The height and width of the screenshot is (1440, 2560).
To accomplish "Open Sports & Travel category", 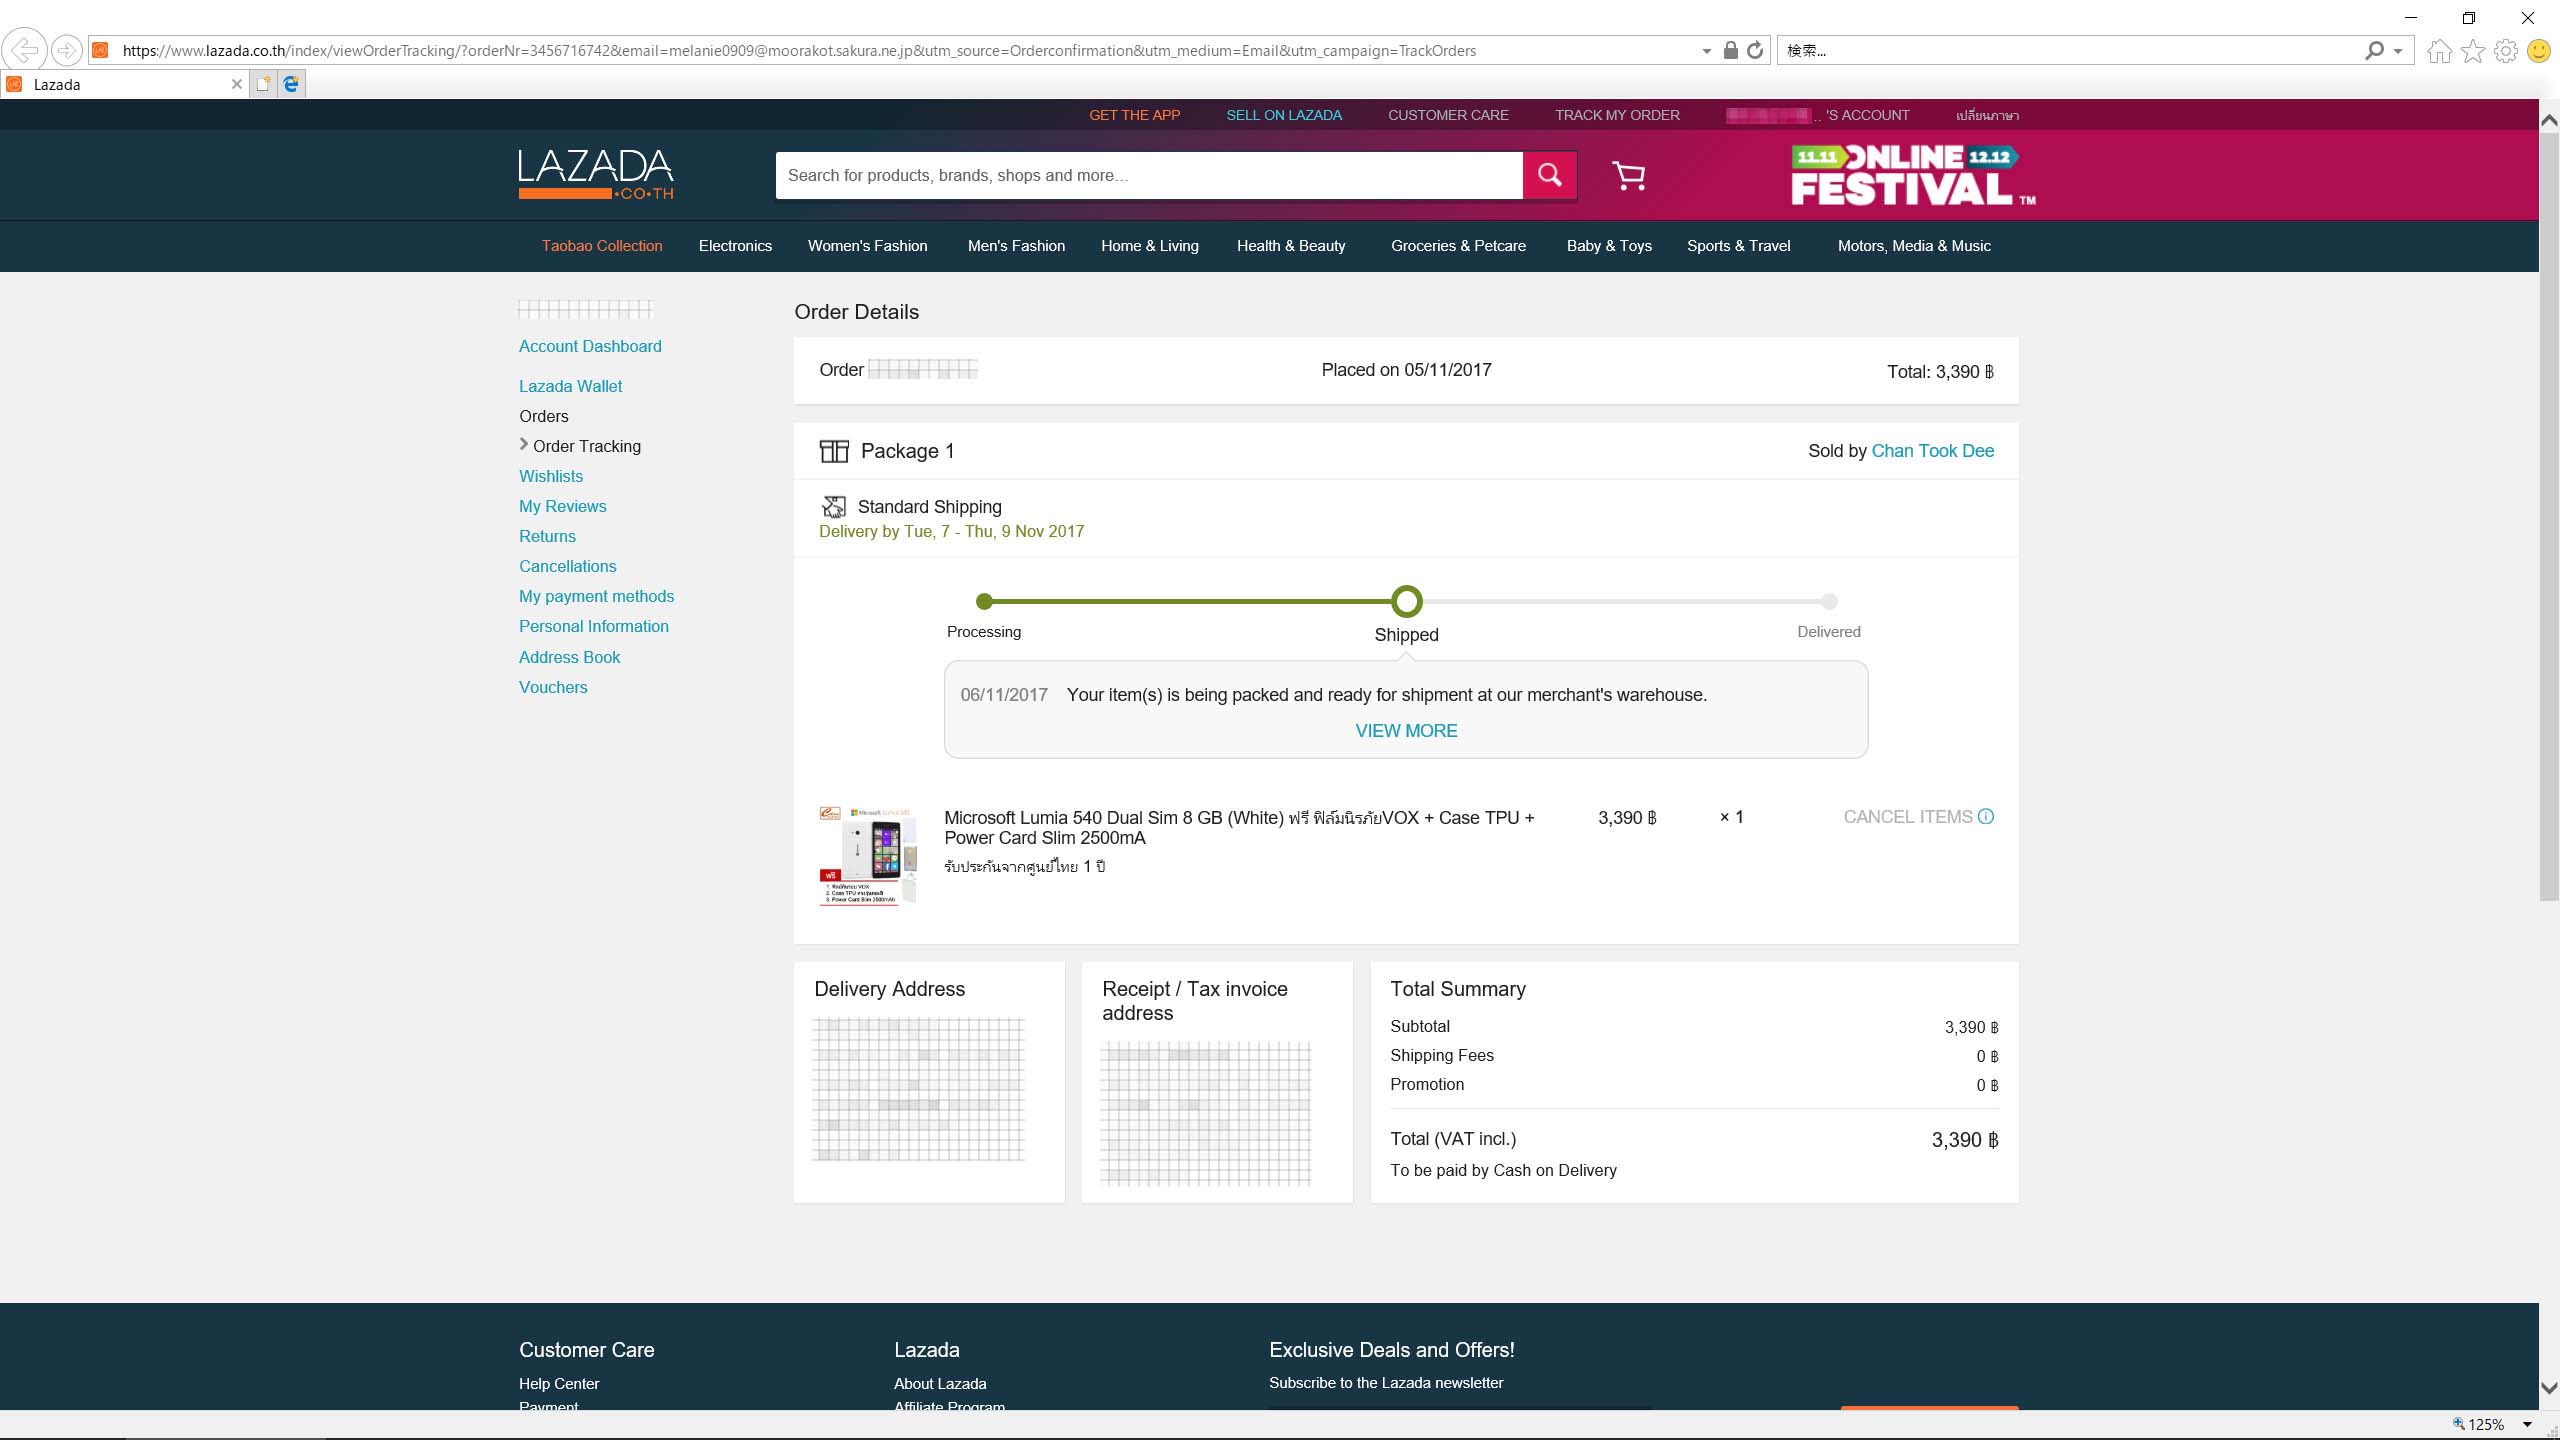I will pos(1738,246).
